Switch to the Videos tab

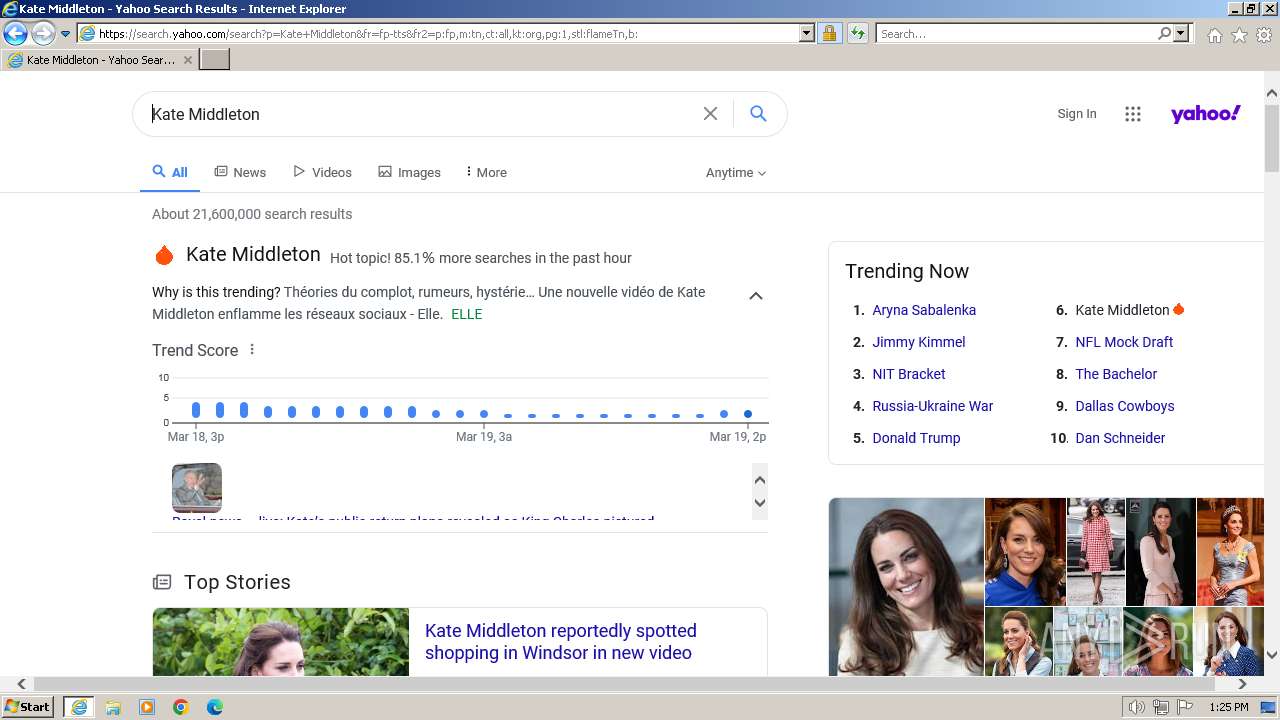[x=322, y=172]
